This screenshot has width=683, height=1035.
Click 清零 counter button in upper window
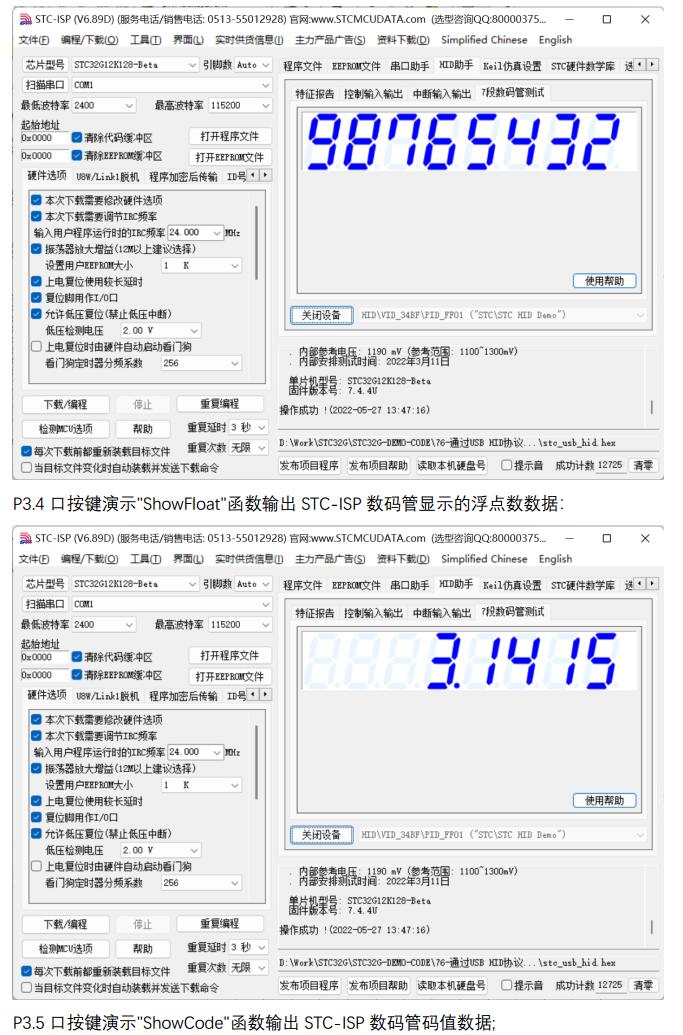pyautogui.click(x=642, y=465)
